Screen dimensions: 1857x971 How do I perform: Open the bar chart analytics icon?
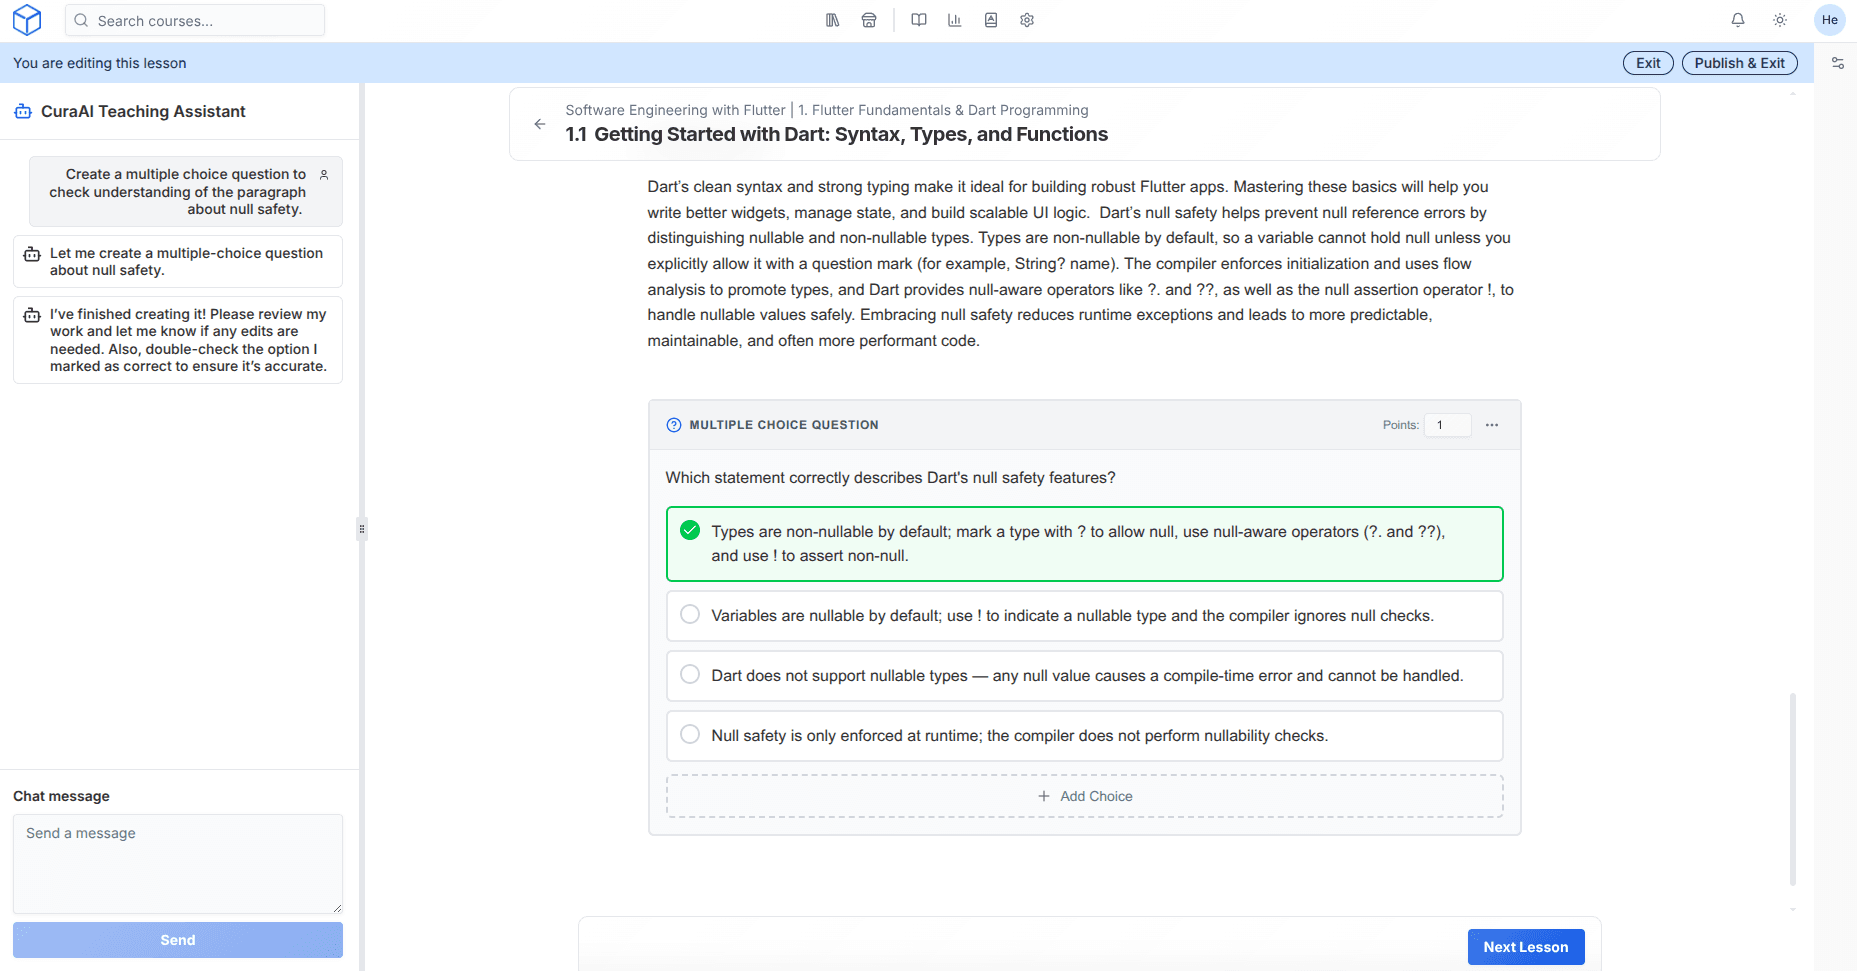(955, 20)
